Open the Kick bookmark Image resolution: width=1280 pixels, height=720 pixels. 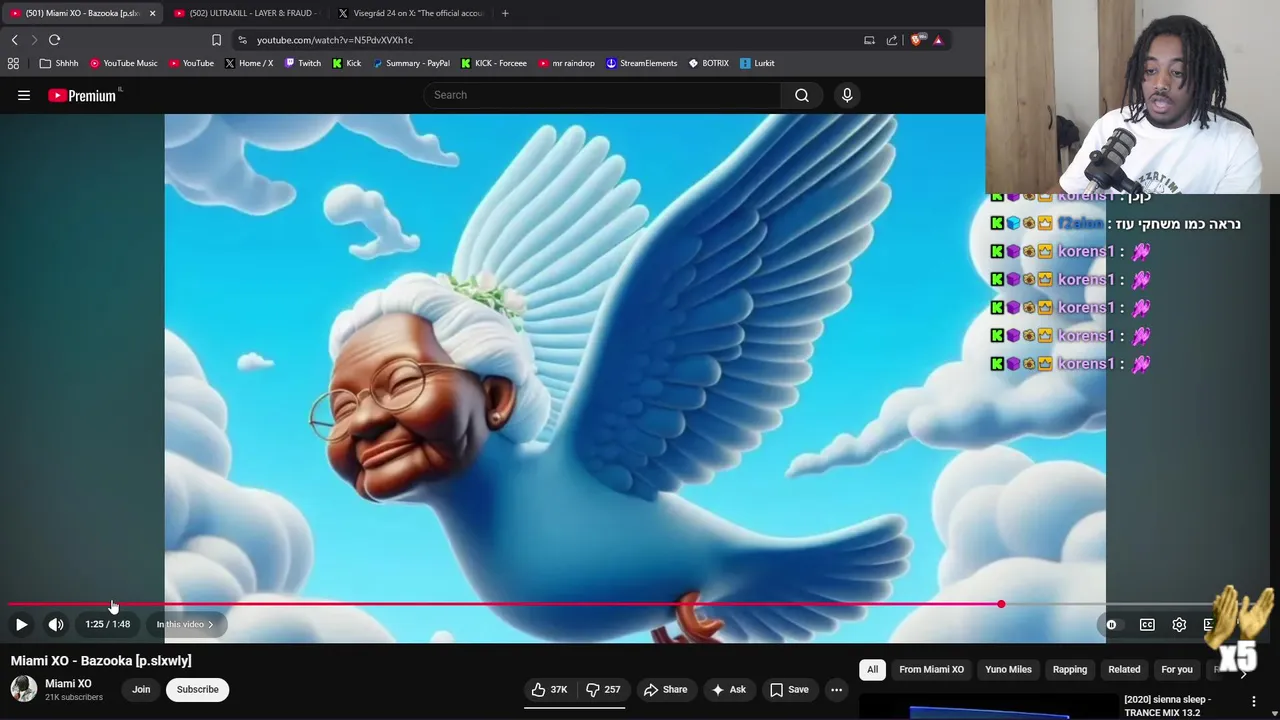click(347, 63)
